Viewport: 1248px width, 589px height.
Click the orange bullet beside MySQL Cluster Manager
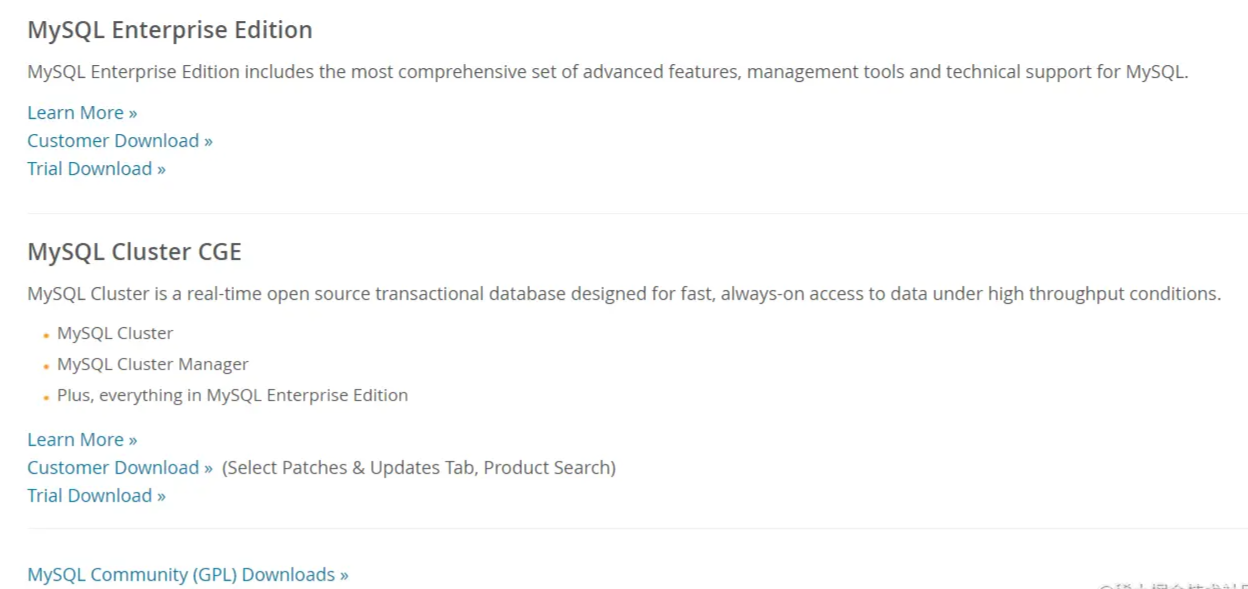point(46,367)
